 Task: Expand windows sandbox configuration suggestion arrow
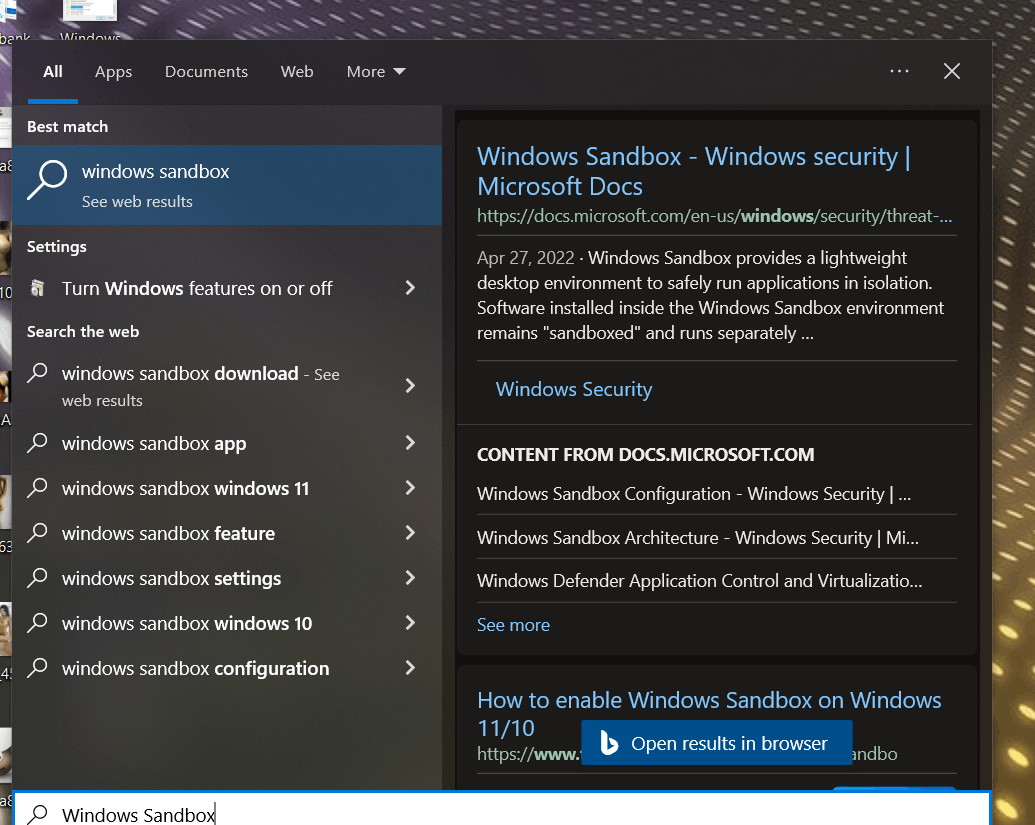[x=410, y=668]
